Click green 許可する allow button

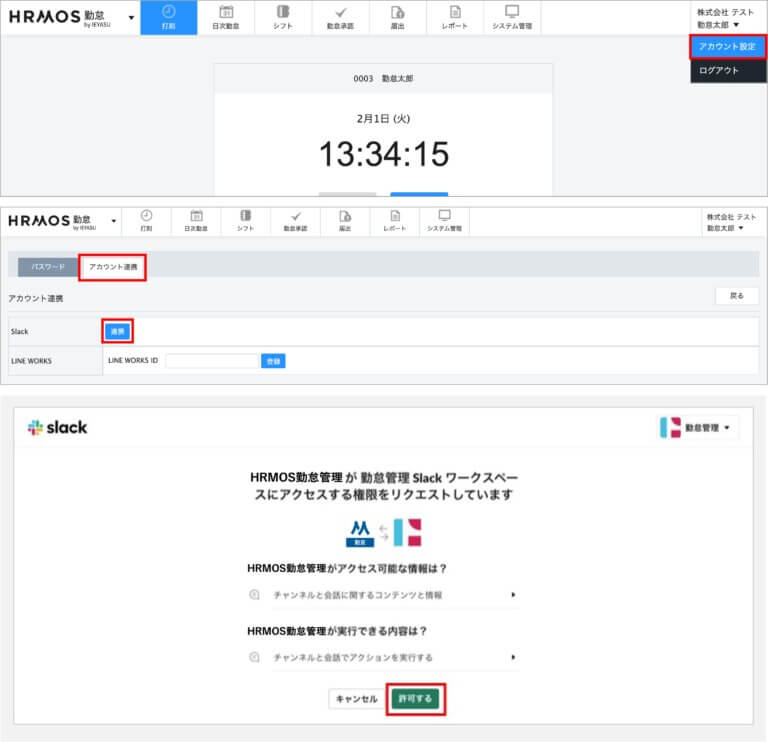(x=415, y=699)
